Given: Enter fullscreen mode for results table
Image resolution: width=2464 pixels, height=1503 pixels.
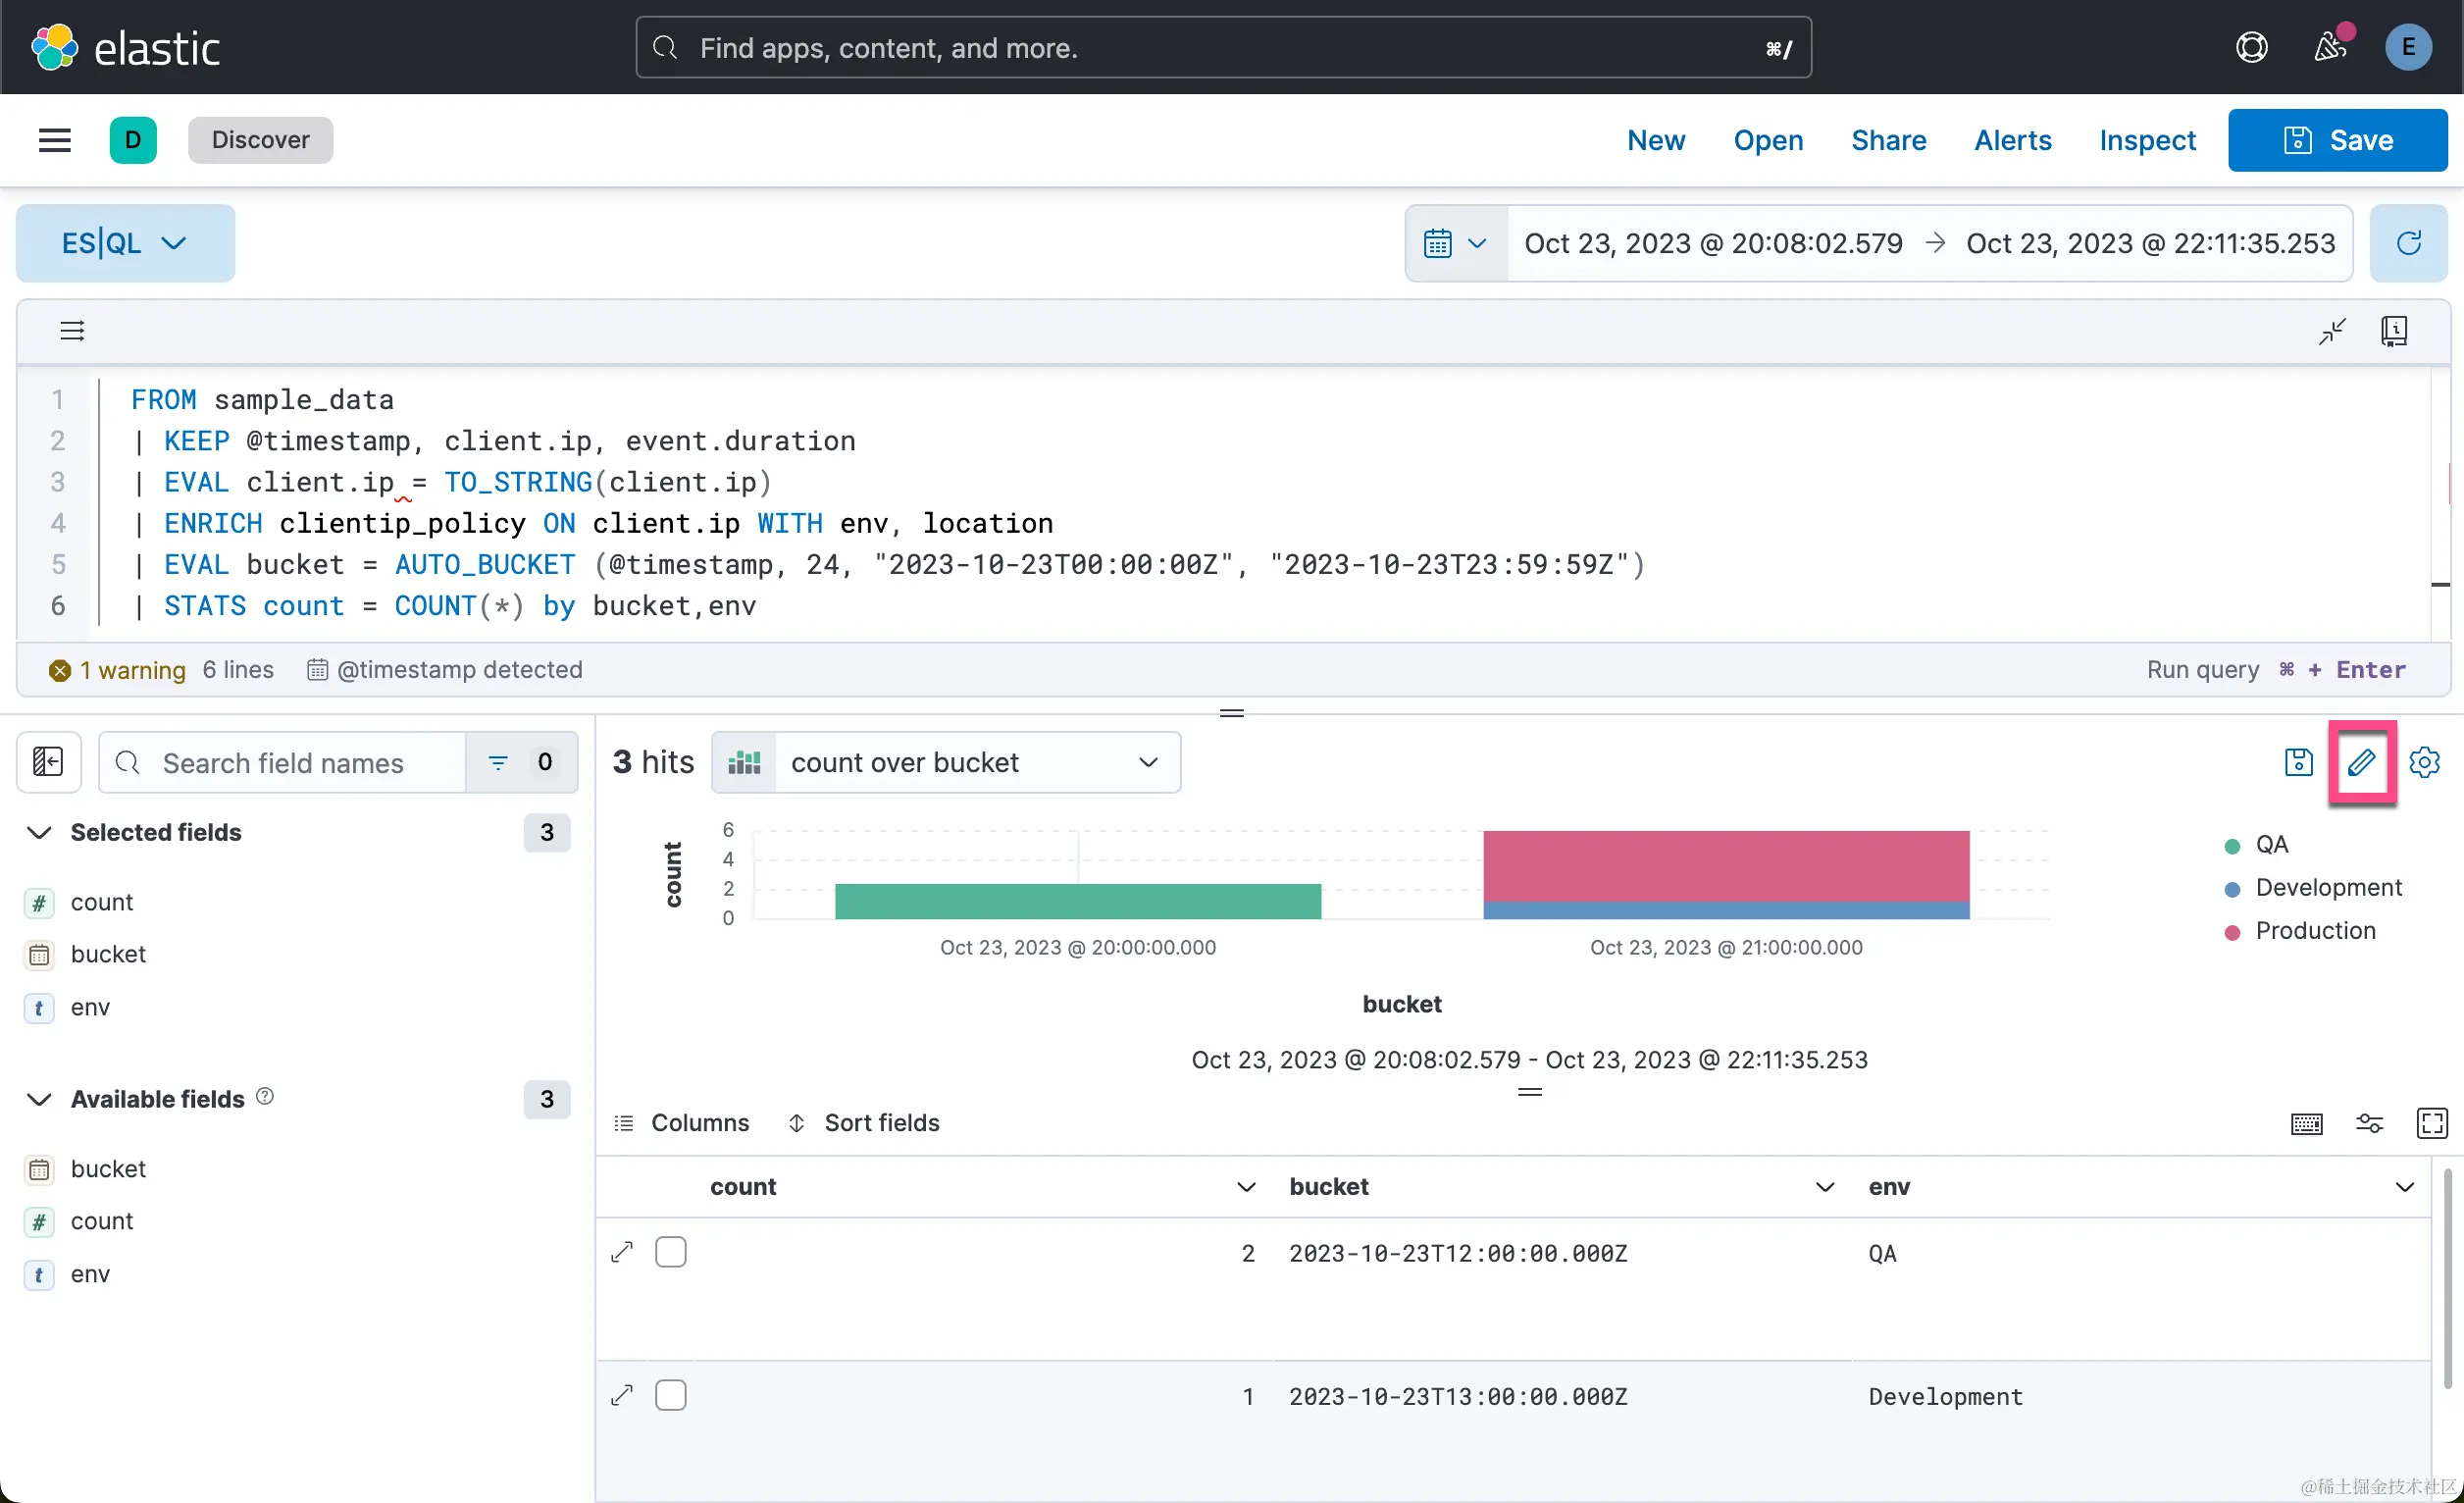Looking at the screenshot, I should click(2431, 1123).
